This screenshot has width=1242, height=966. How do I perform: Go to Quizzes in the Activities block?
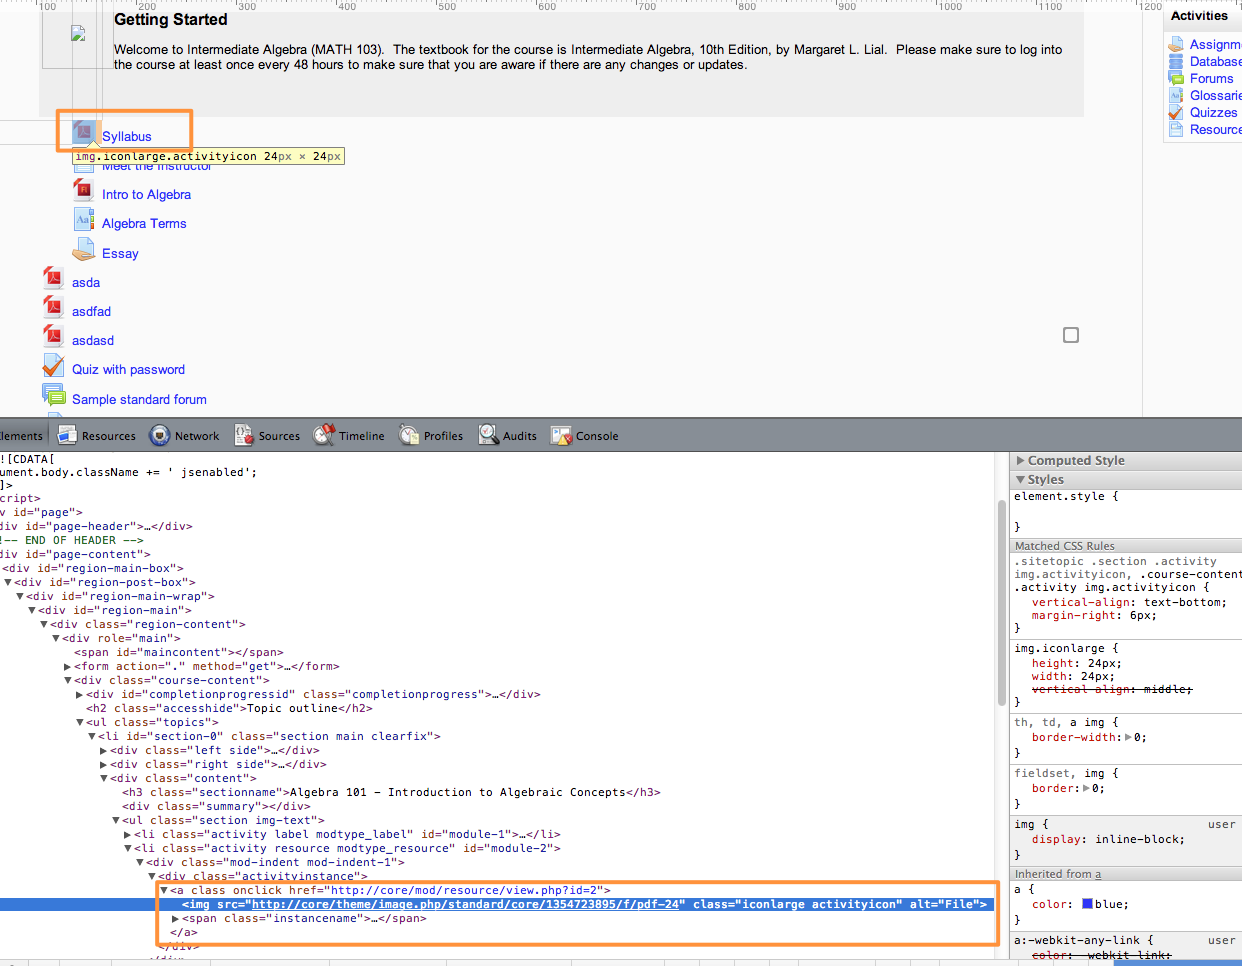pos(1213,113)
